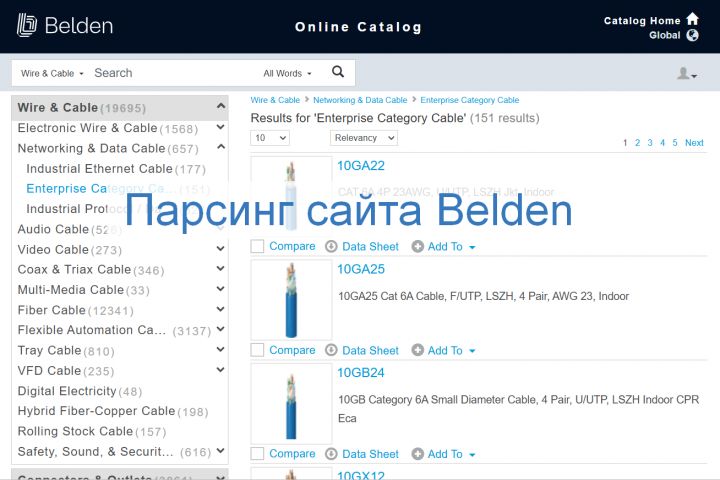Open the results-per-page dropdown showing 10
This screenshot has width=720, height=480.
[270, 138]
